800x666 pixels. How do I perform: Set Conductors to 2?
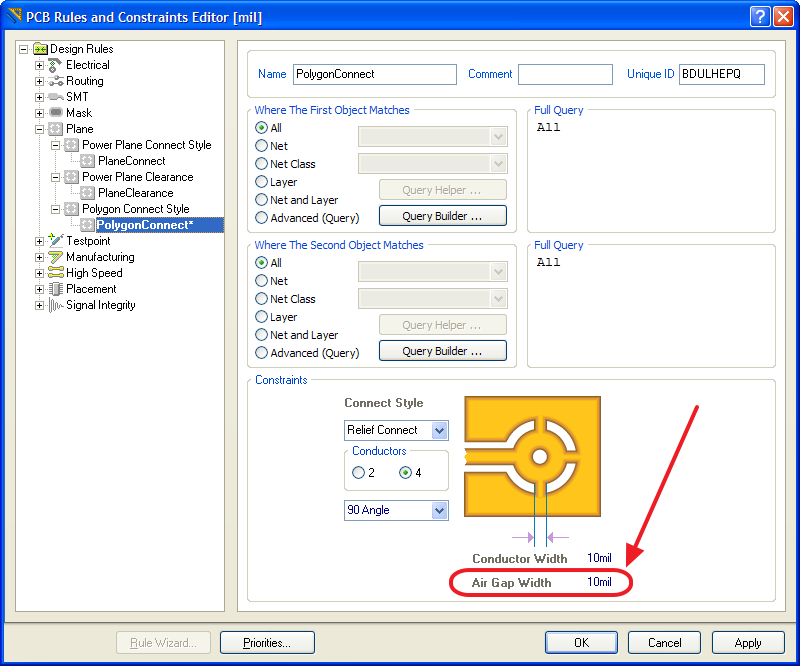tap(358, 473)
